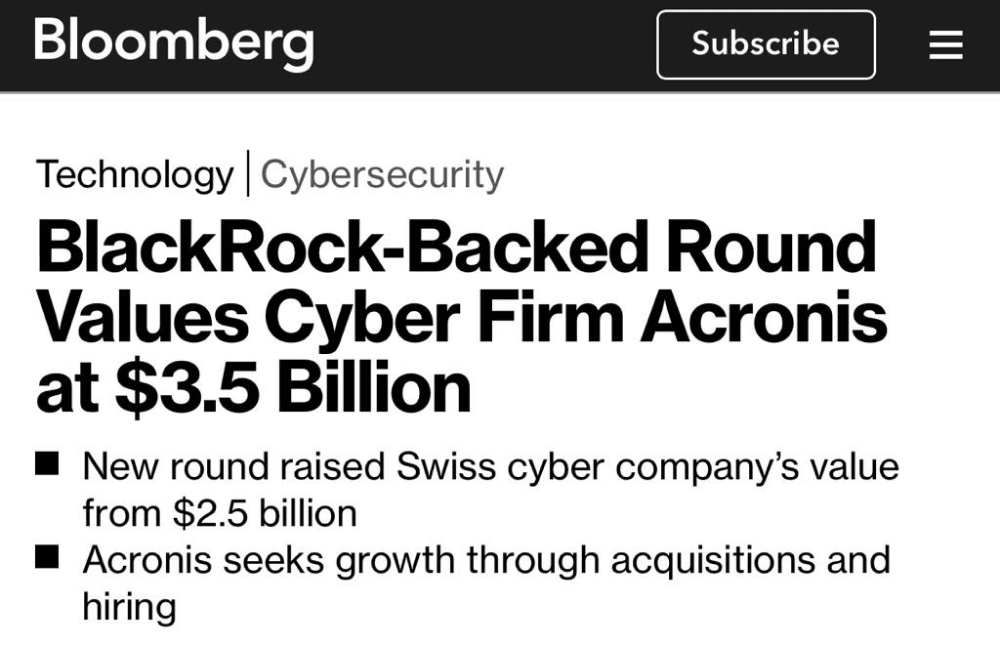1000x668 pixels.
Task: Go to the Cybersecurity category link
Action: click(382, 175)
